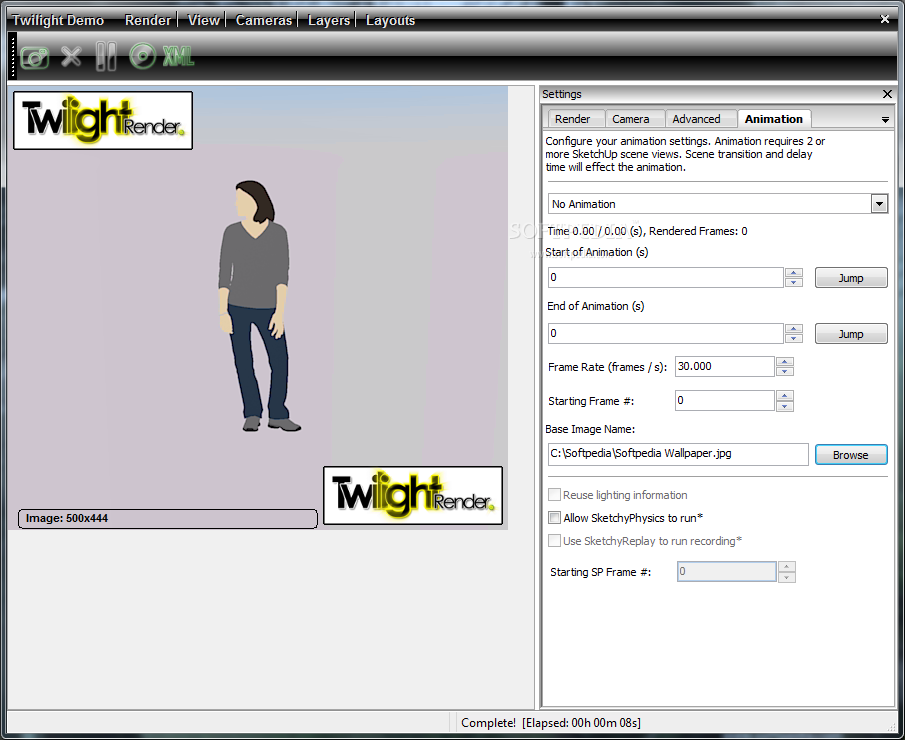Decrease Starting Frame # with down arrow

click(x=785, y=406)
